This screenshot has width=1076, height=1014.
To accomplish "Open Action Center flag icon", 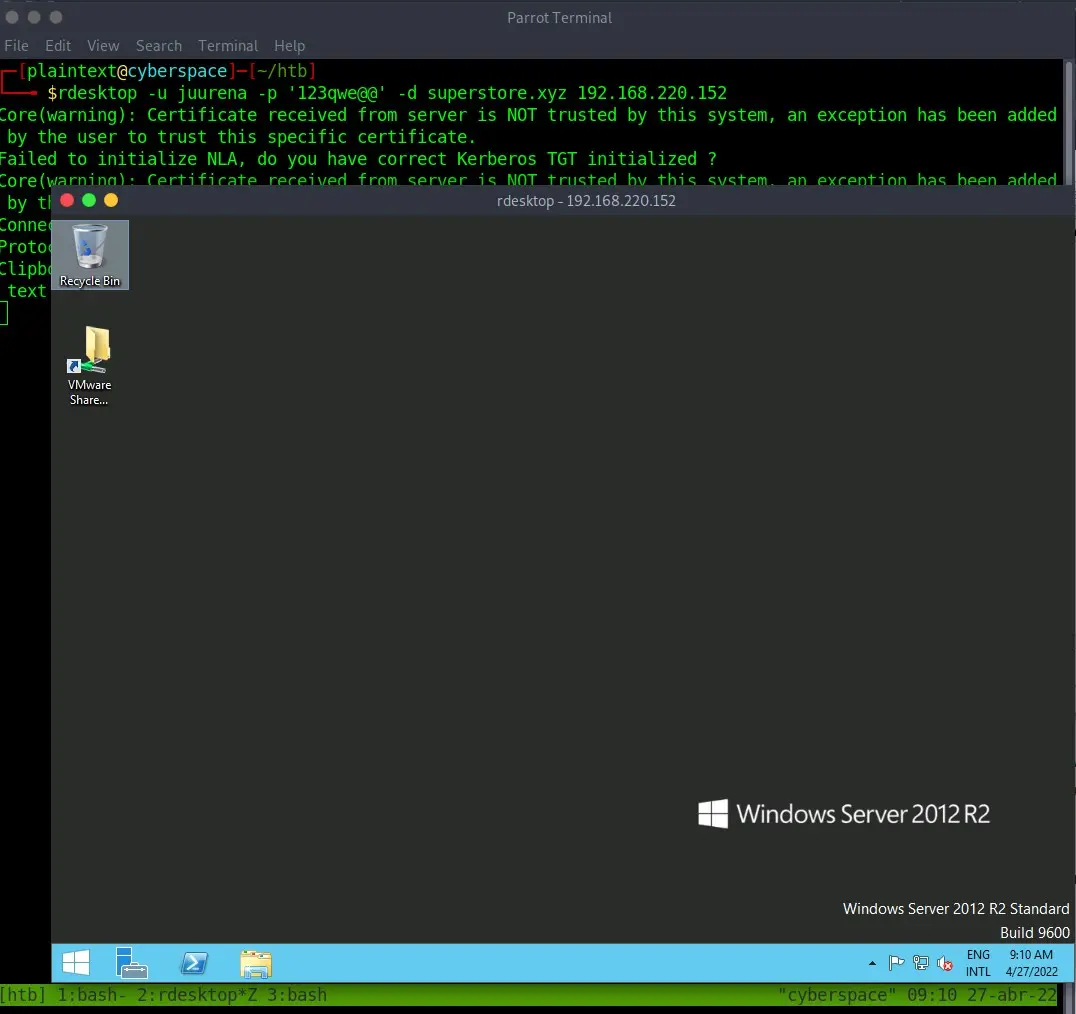I will (x=896, y=963).
